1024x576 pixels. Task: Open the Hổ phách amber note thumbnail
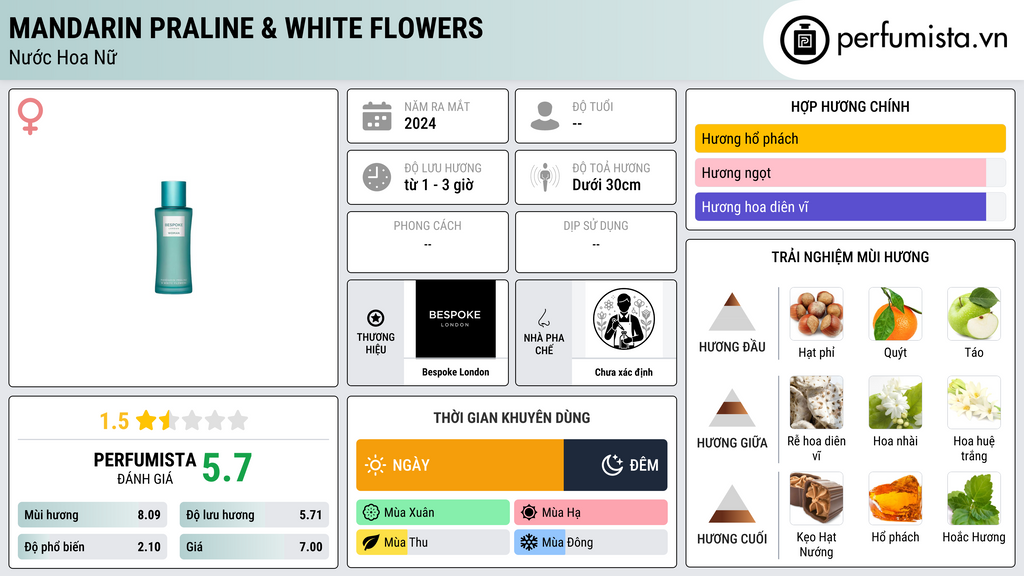(895, 499)
